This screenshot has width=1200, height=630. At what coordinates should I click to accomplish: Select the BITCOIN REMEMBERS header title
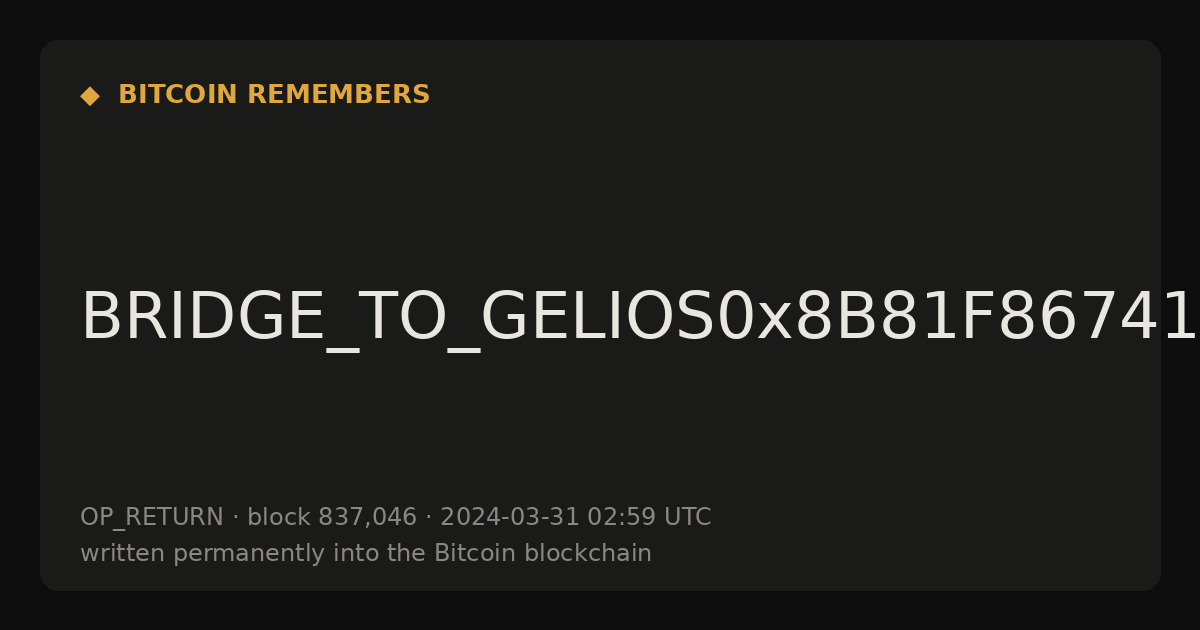[x=274, y=95]
